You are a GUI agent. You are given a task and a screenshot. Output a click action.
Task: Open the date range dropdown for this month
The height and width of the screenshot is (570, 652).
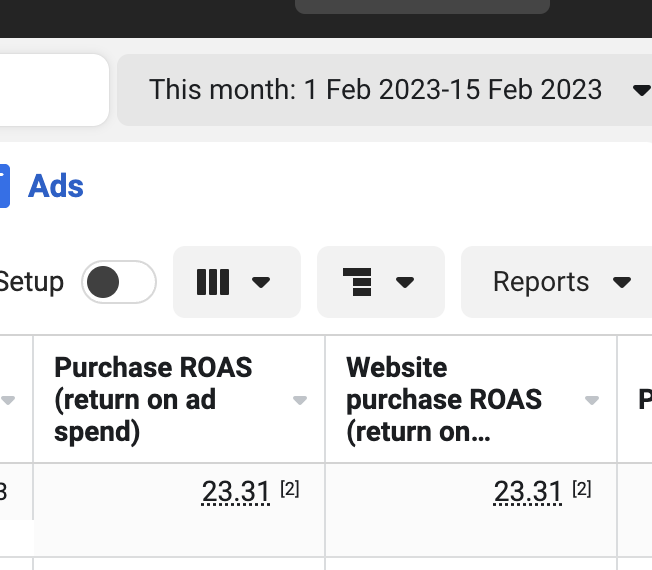(385, 90)
